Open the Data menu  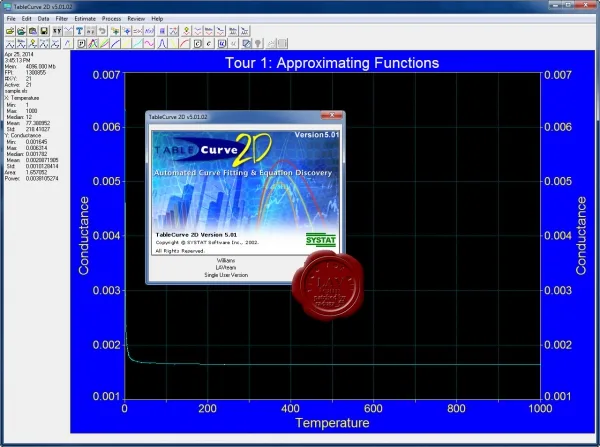(x=43, y=18)
